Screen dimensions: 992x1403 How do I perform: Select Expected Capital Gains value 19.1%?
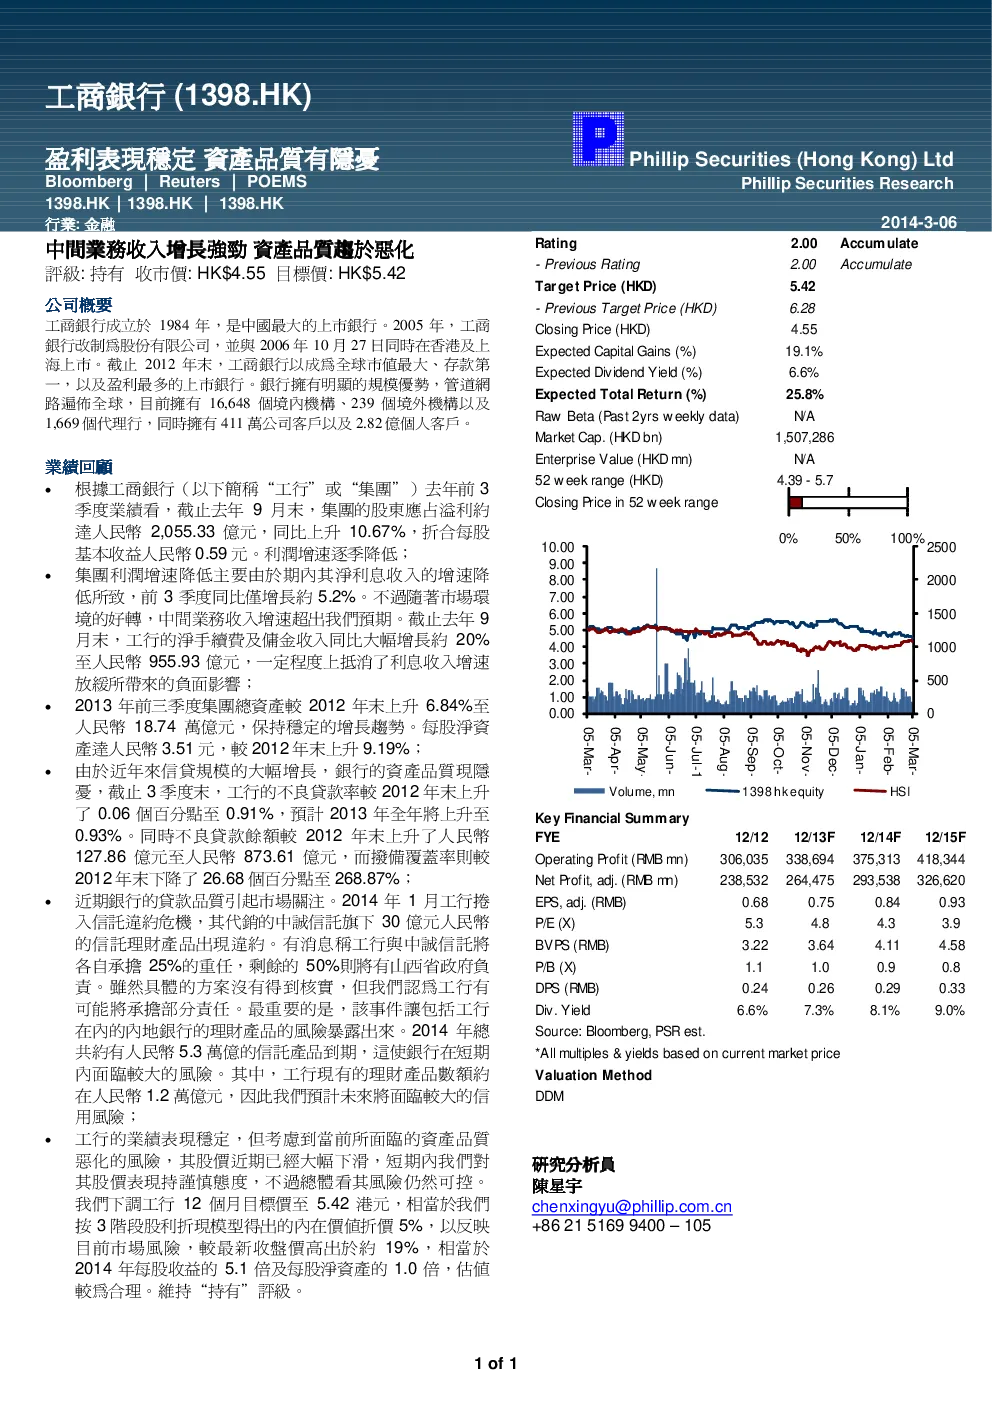point(804,351)
